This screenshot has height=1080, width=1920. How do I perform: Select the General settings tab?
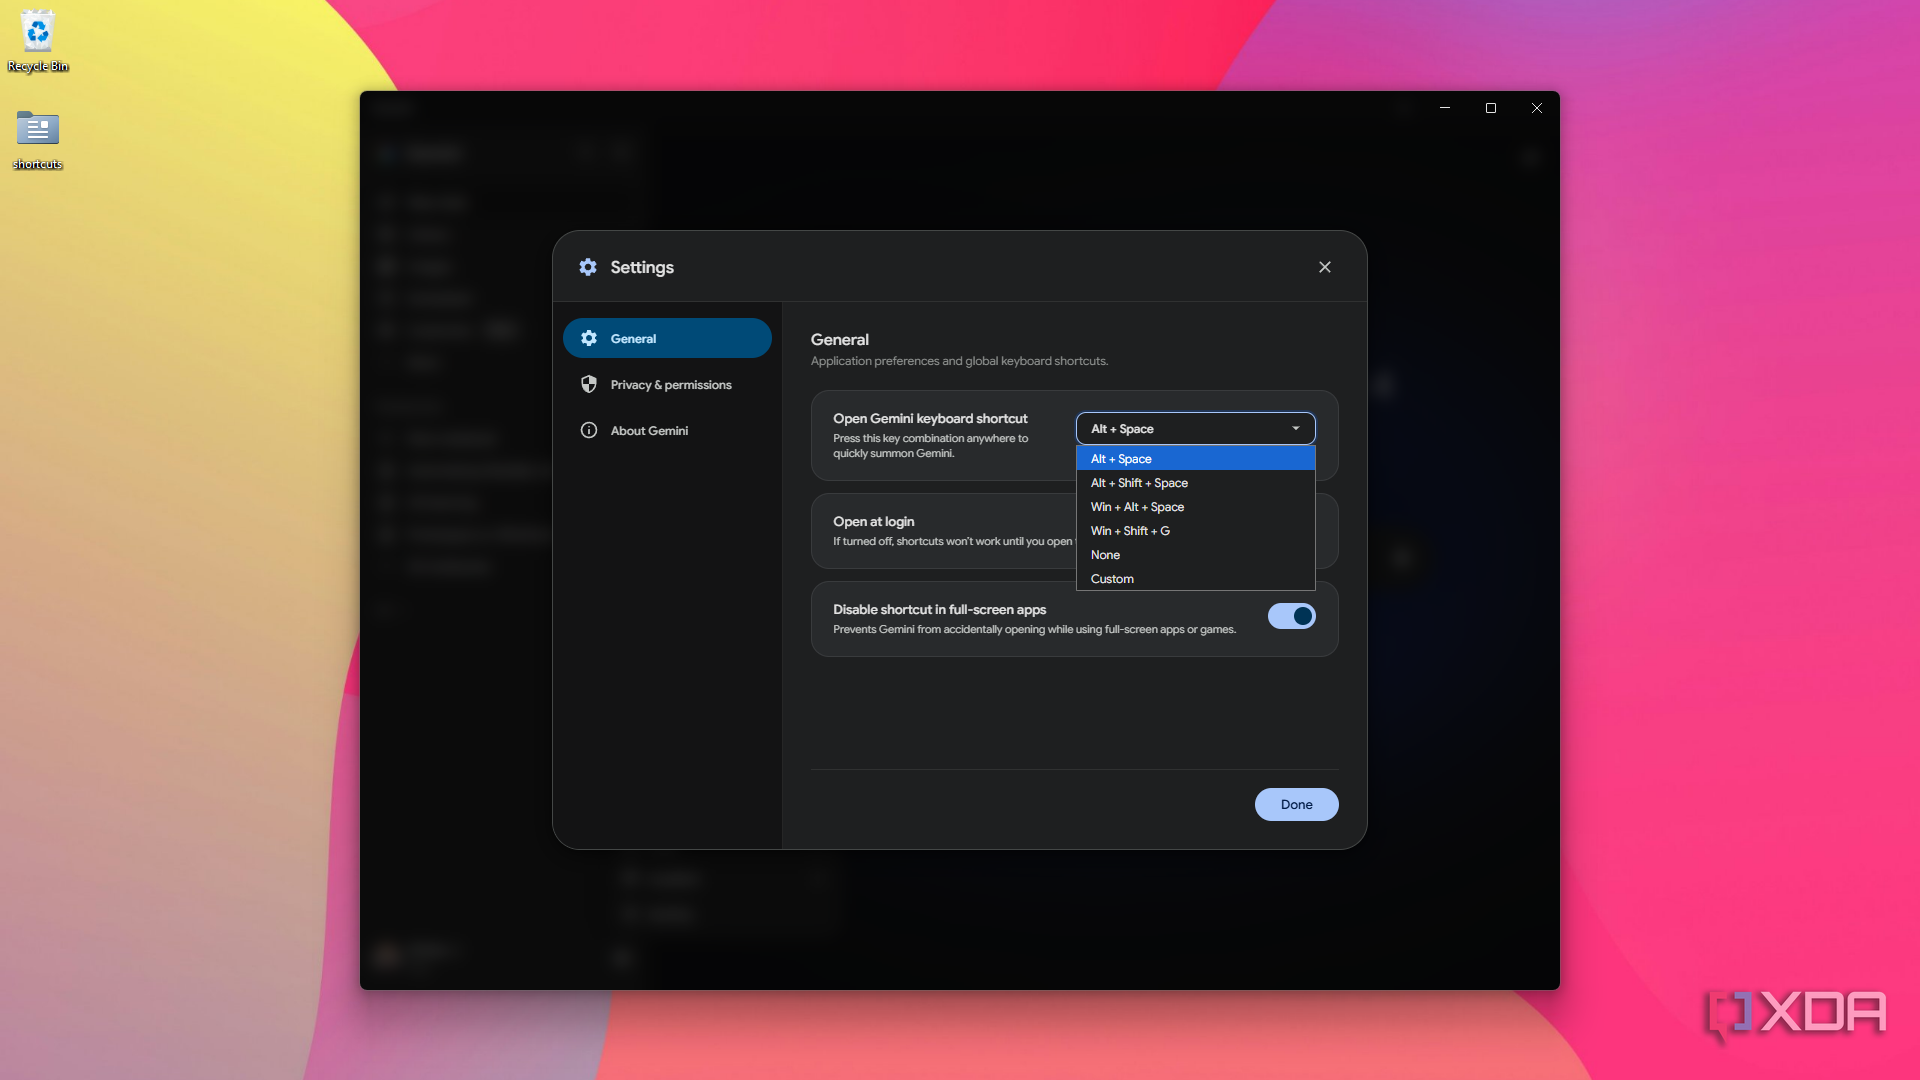tap(667, 338)
